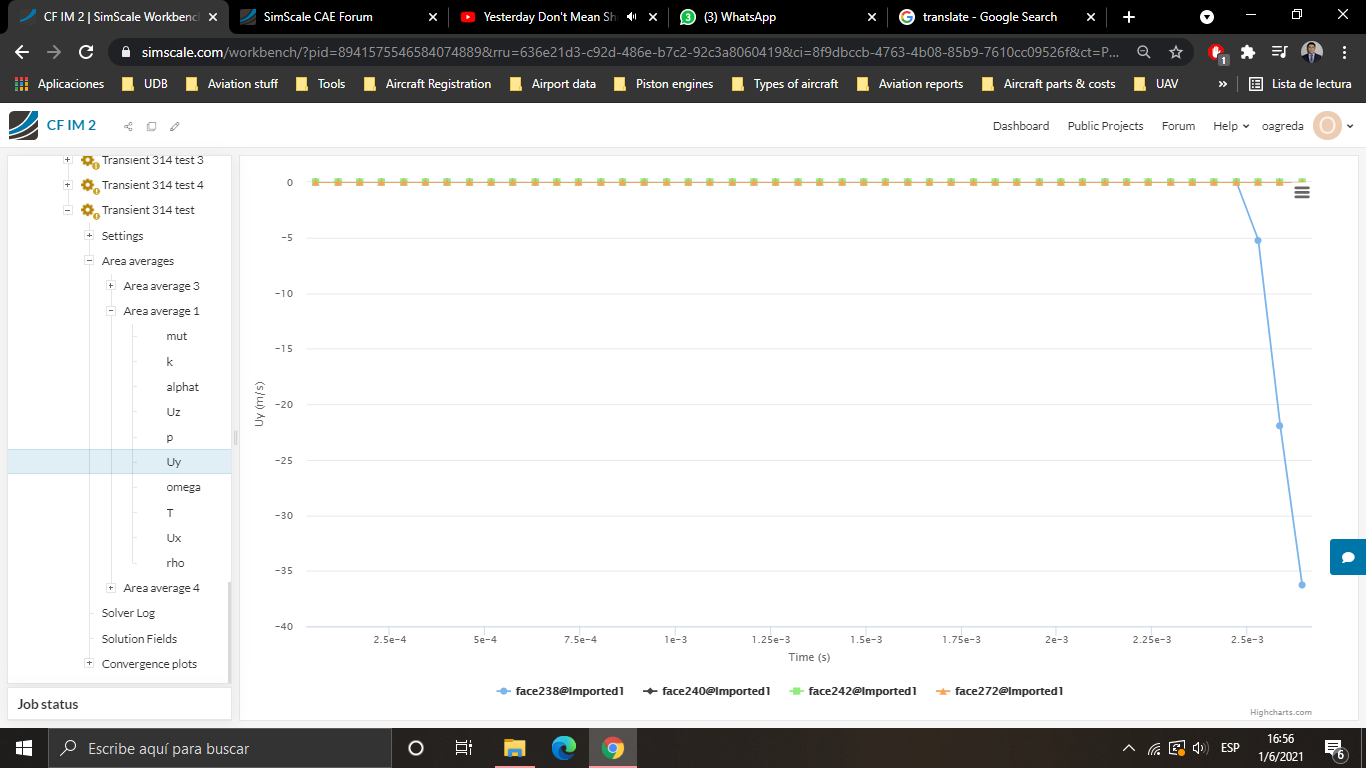Click the pencil edit icon beside CF IM 2
The width and height of the screenshot is (1366, 768).
tap(175, 126)
